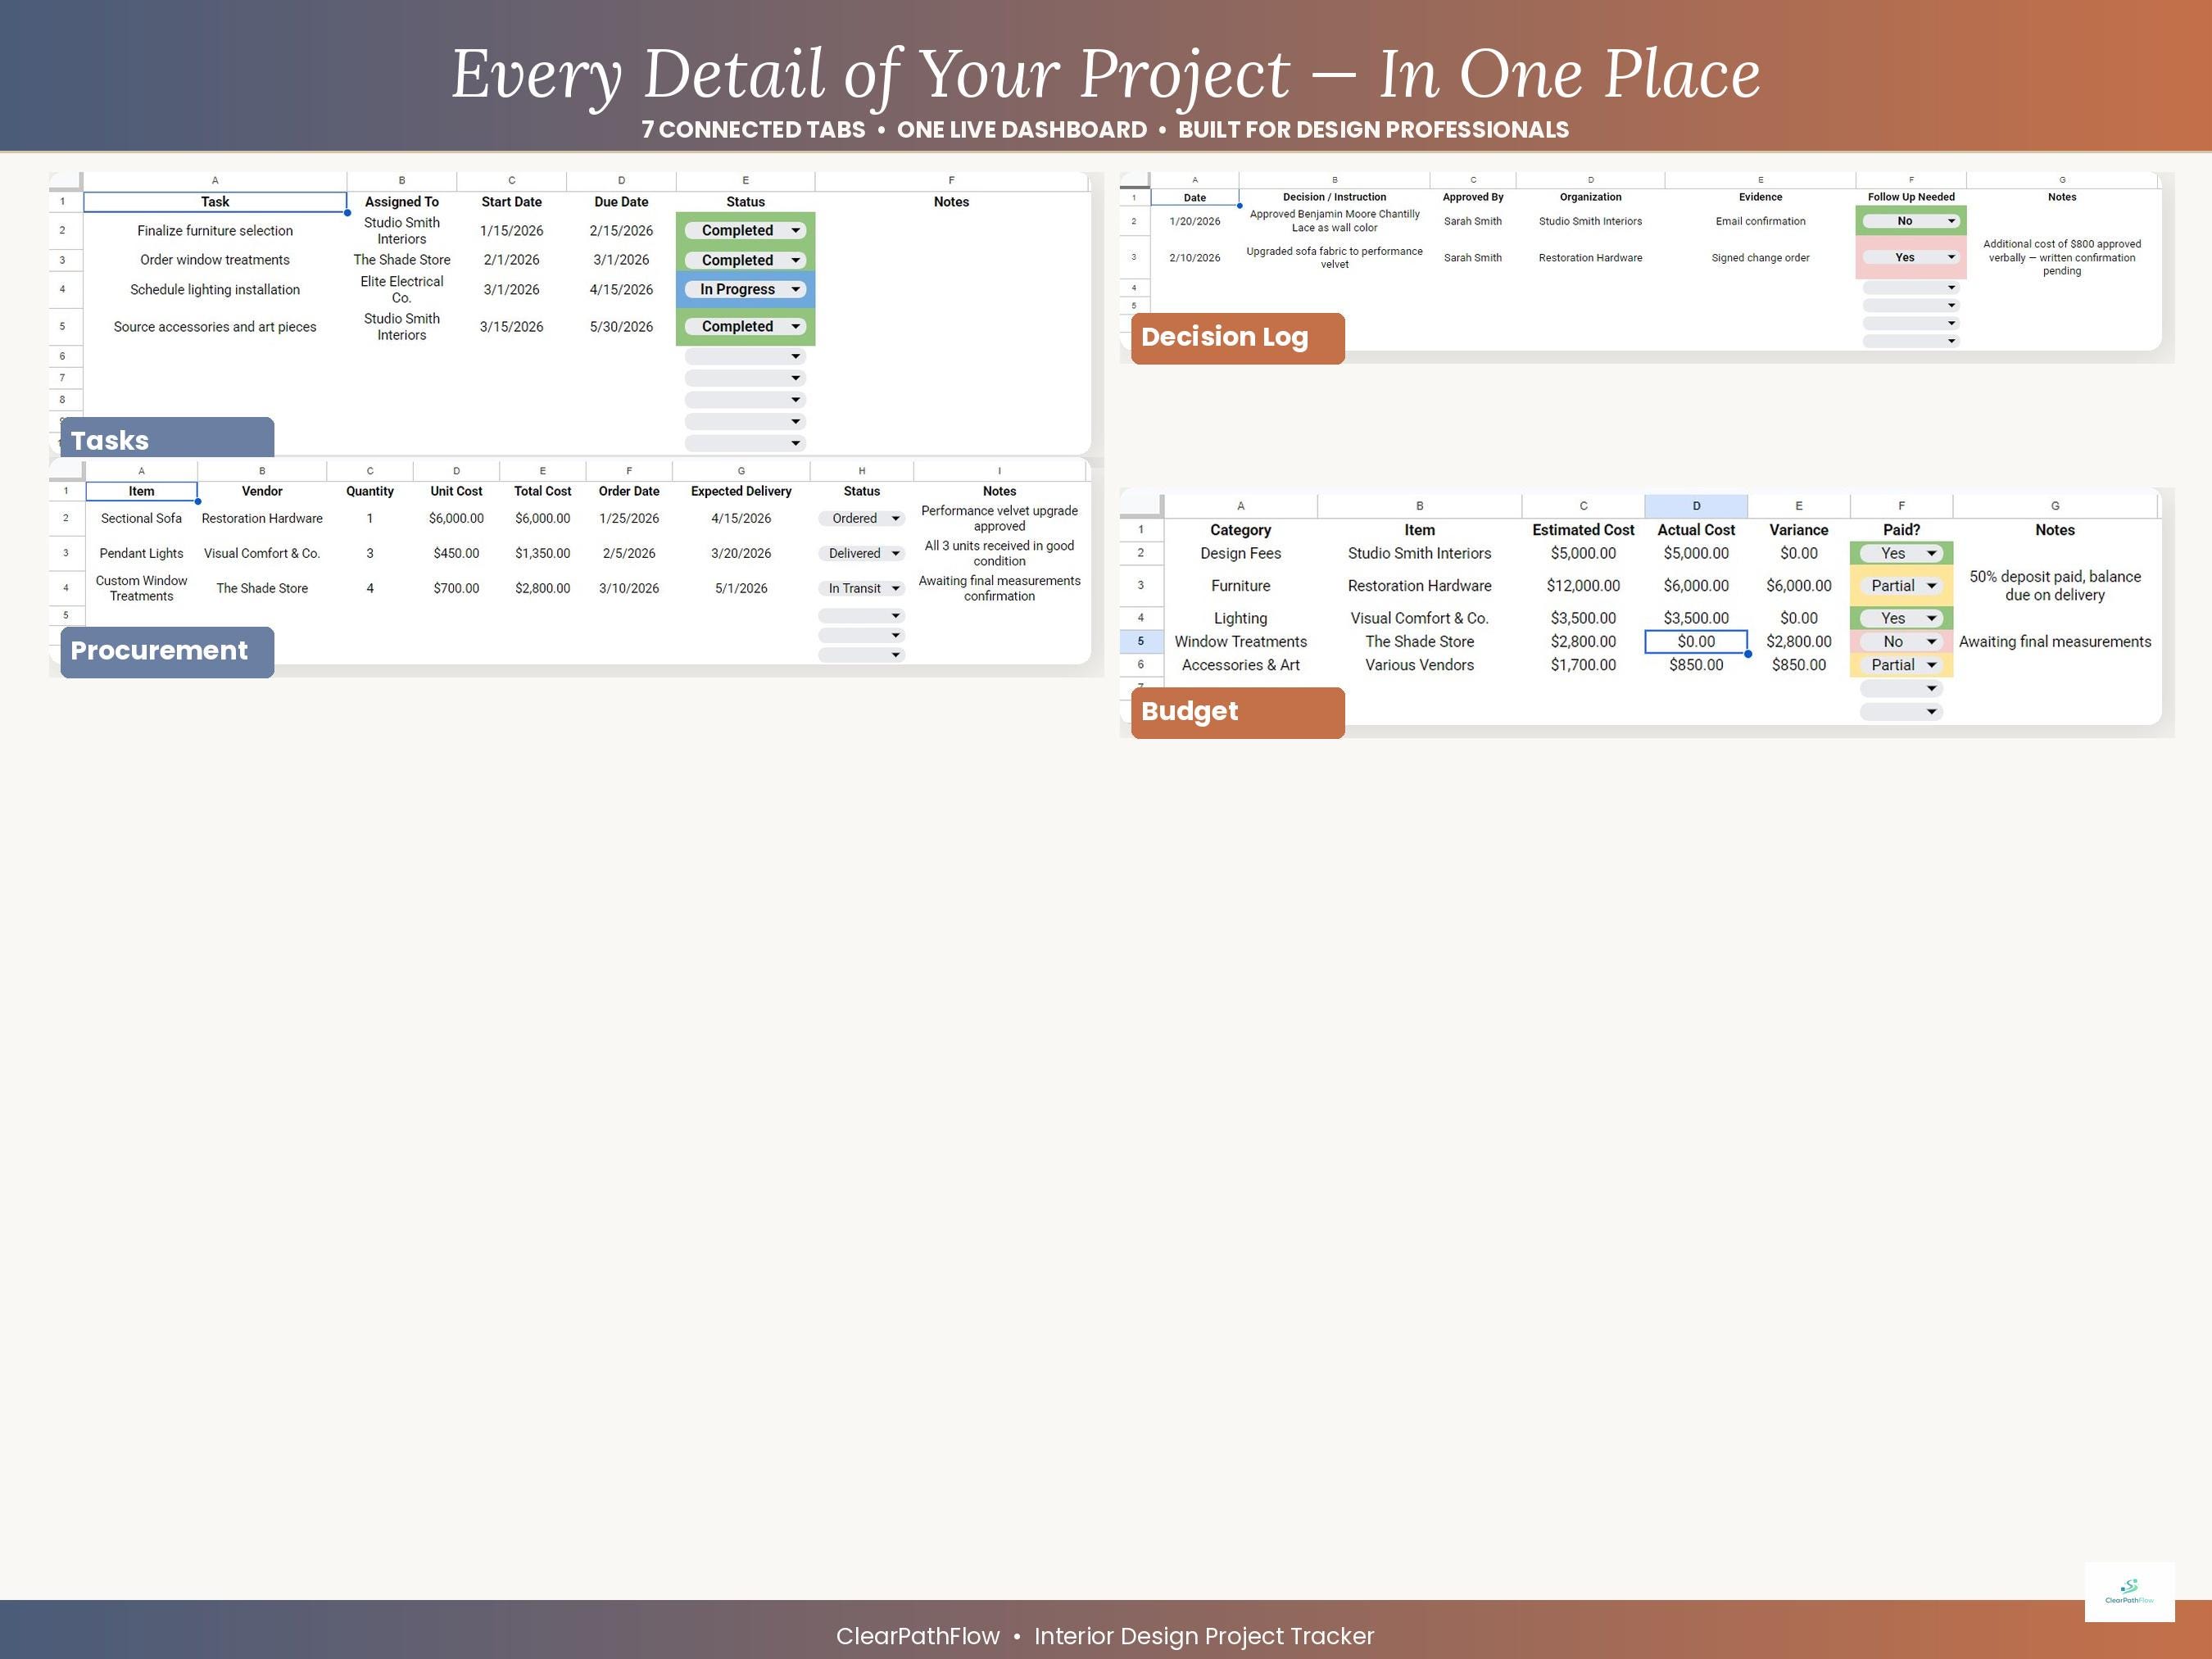2212x1659 pixels.
Task: Select the Task header cell
Action: pos(215,202)
